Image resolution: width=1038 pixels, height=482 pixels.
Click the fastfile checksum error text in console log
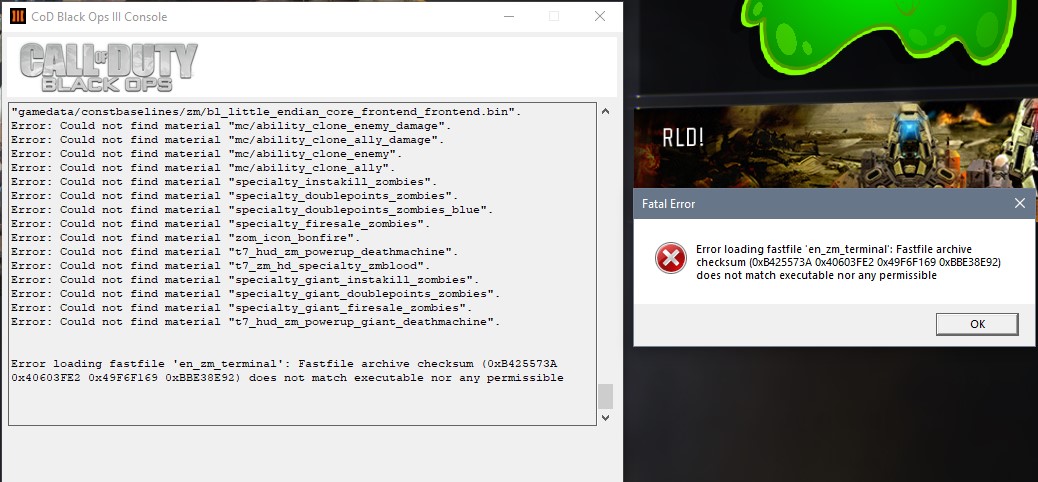[x=287, y=370]
